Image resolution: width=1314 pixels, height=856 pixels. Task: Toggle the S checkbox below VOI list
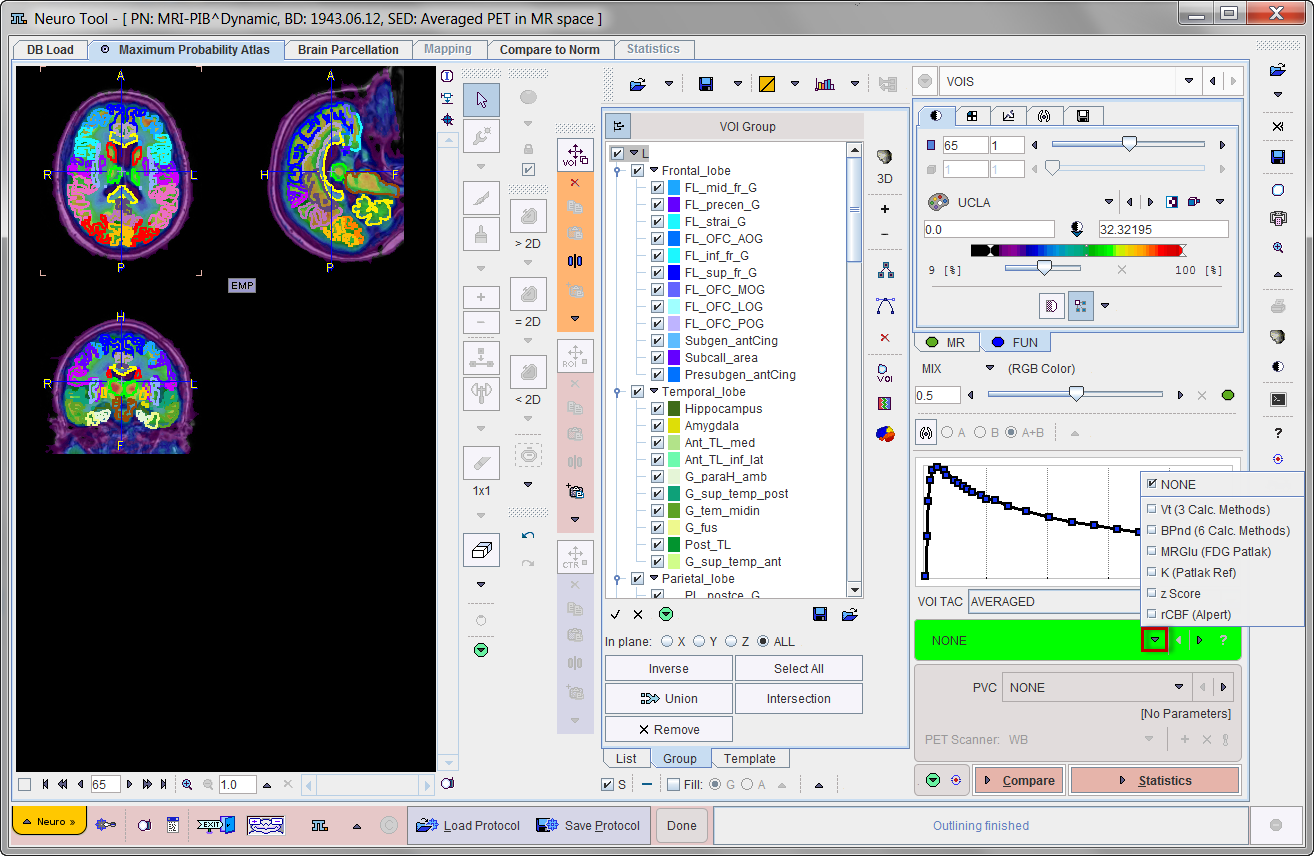click(607, 785)
